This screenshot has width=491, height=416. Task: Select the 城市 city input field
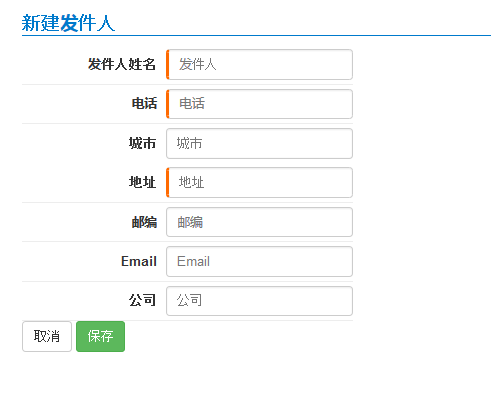coord(259,143)
